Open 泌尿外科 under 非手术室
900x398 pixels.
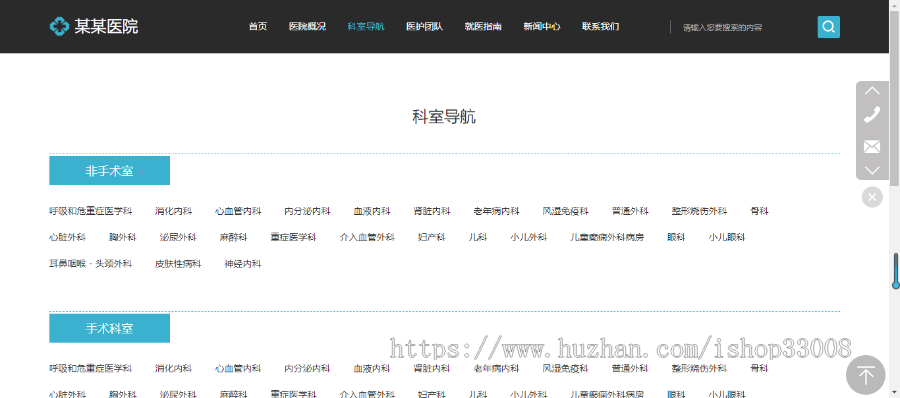pos(178,237)
